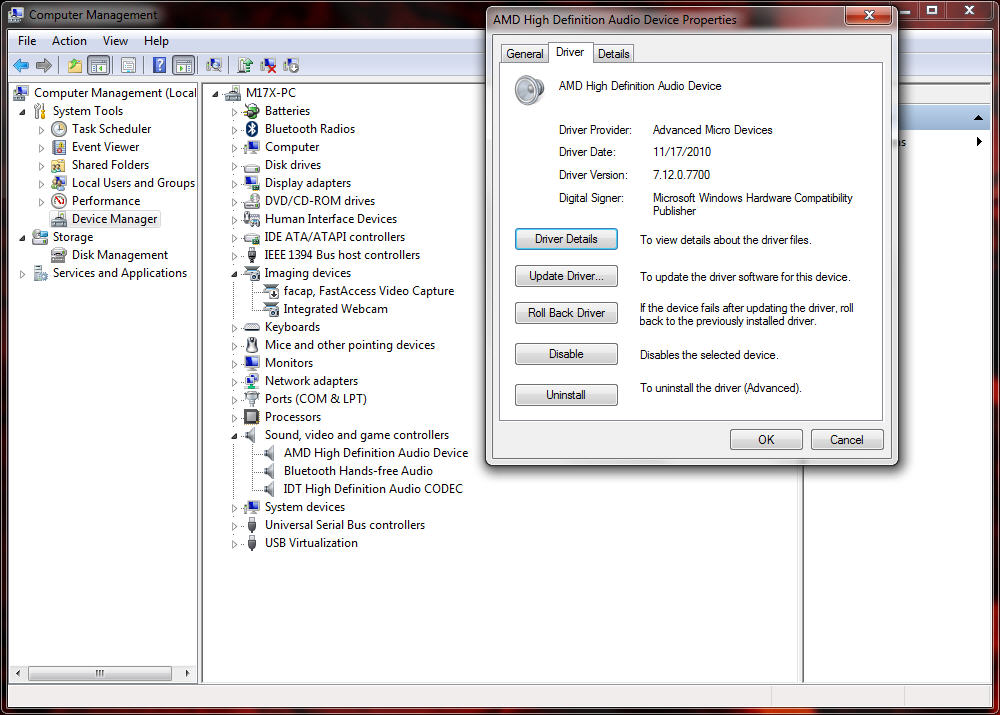Select IDT High Definition Audio CODEC
1000x715 pixels.
373,489
